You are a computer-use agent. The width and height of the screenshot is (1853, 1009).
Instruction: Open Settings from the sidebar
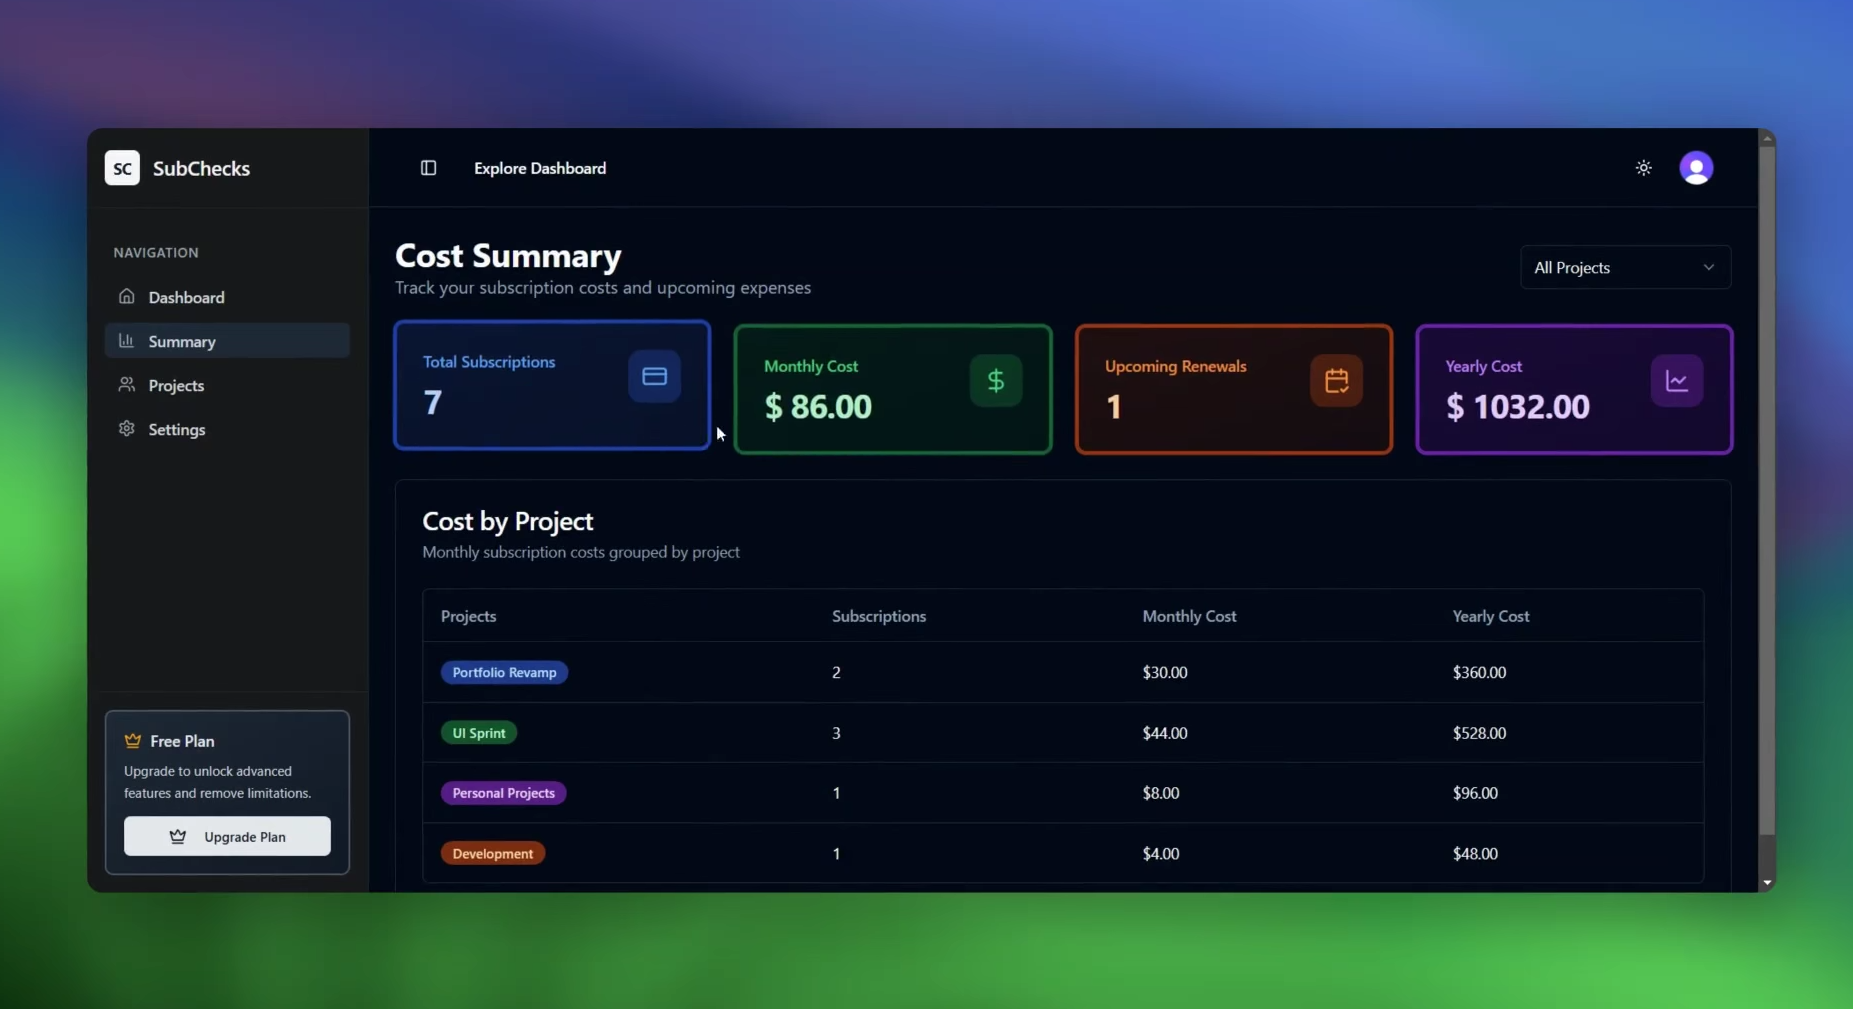(177, 429)
